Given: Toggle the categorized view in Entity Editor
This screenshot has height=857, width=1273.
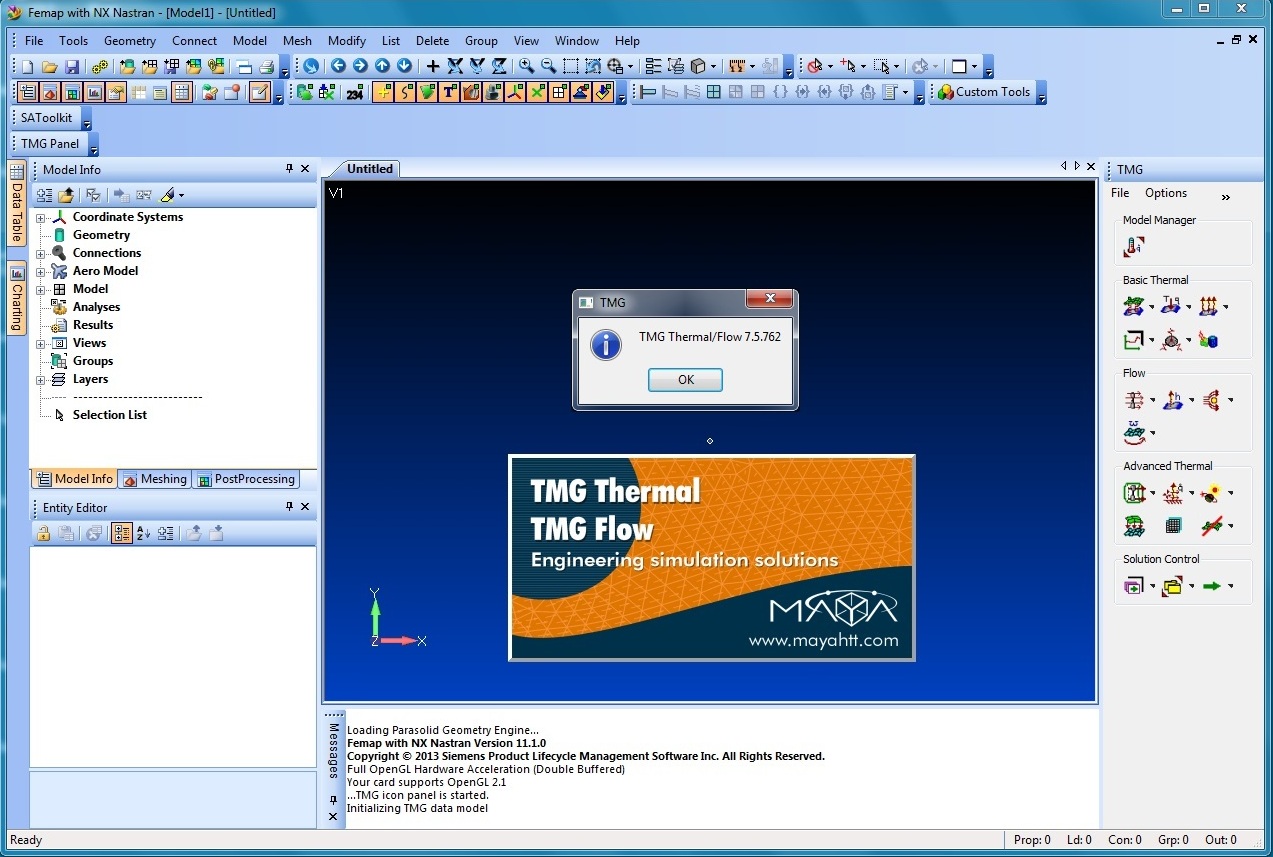Looking at the screenshot, I should [x=121, y=534].
